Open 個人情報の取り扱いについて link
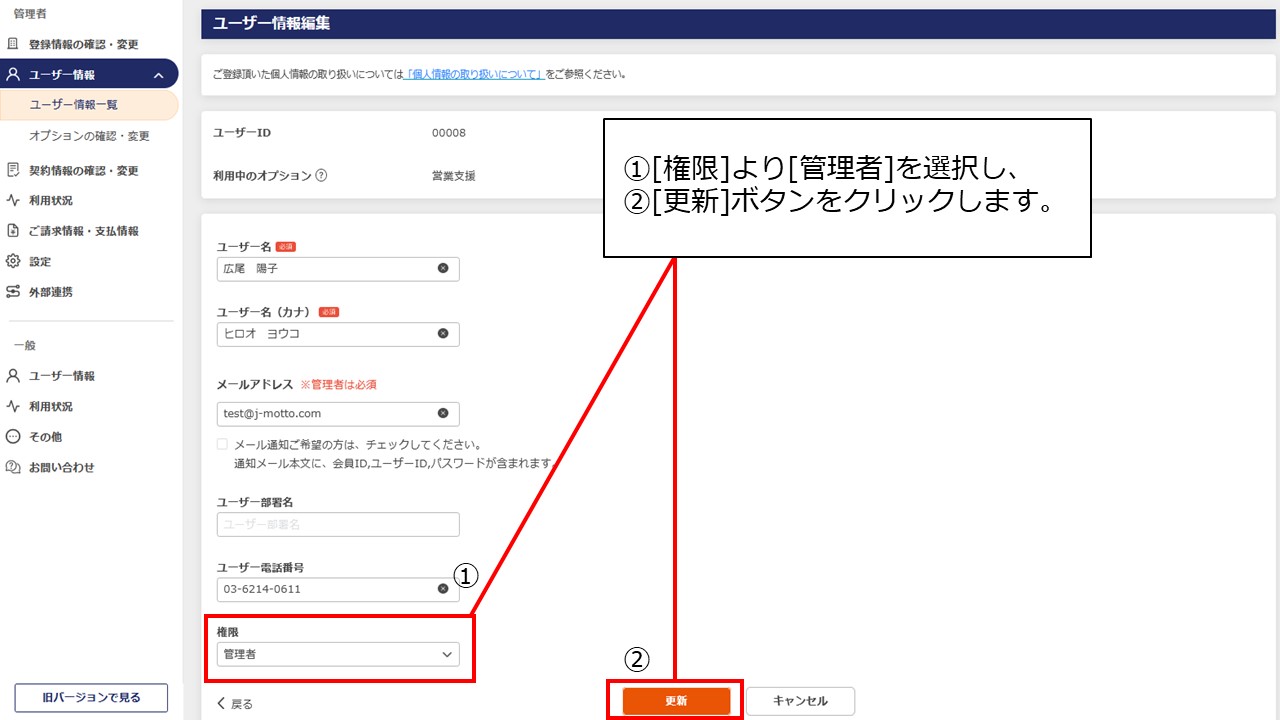 click(474, 74)
